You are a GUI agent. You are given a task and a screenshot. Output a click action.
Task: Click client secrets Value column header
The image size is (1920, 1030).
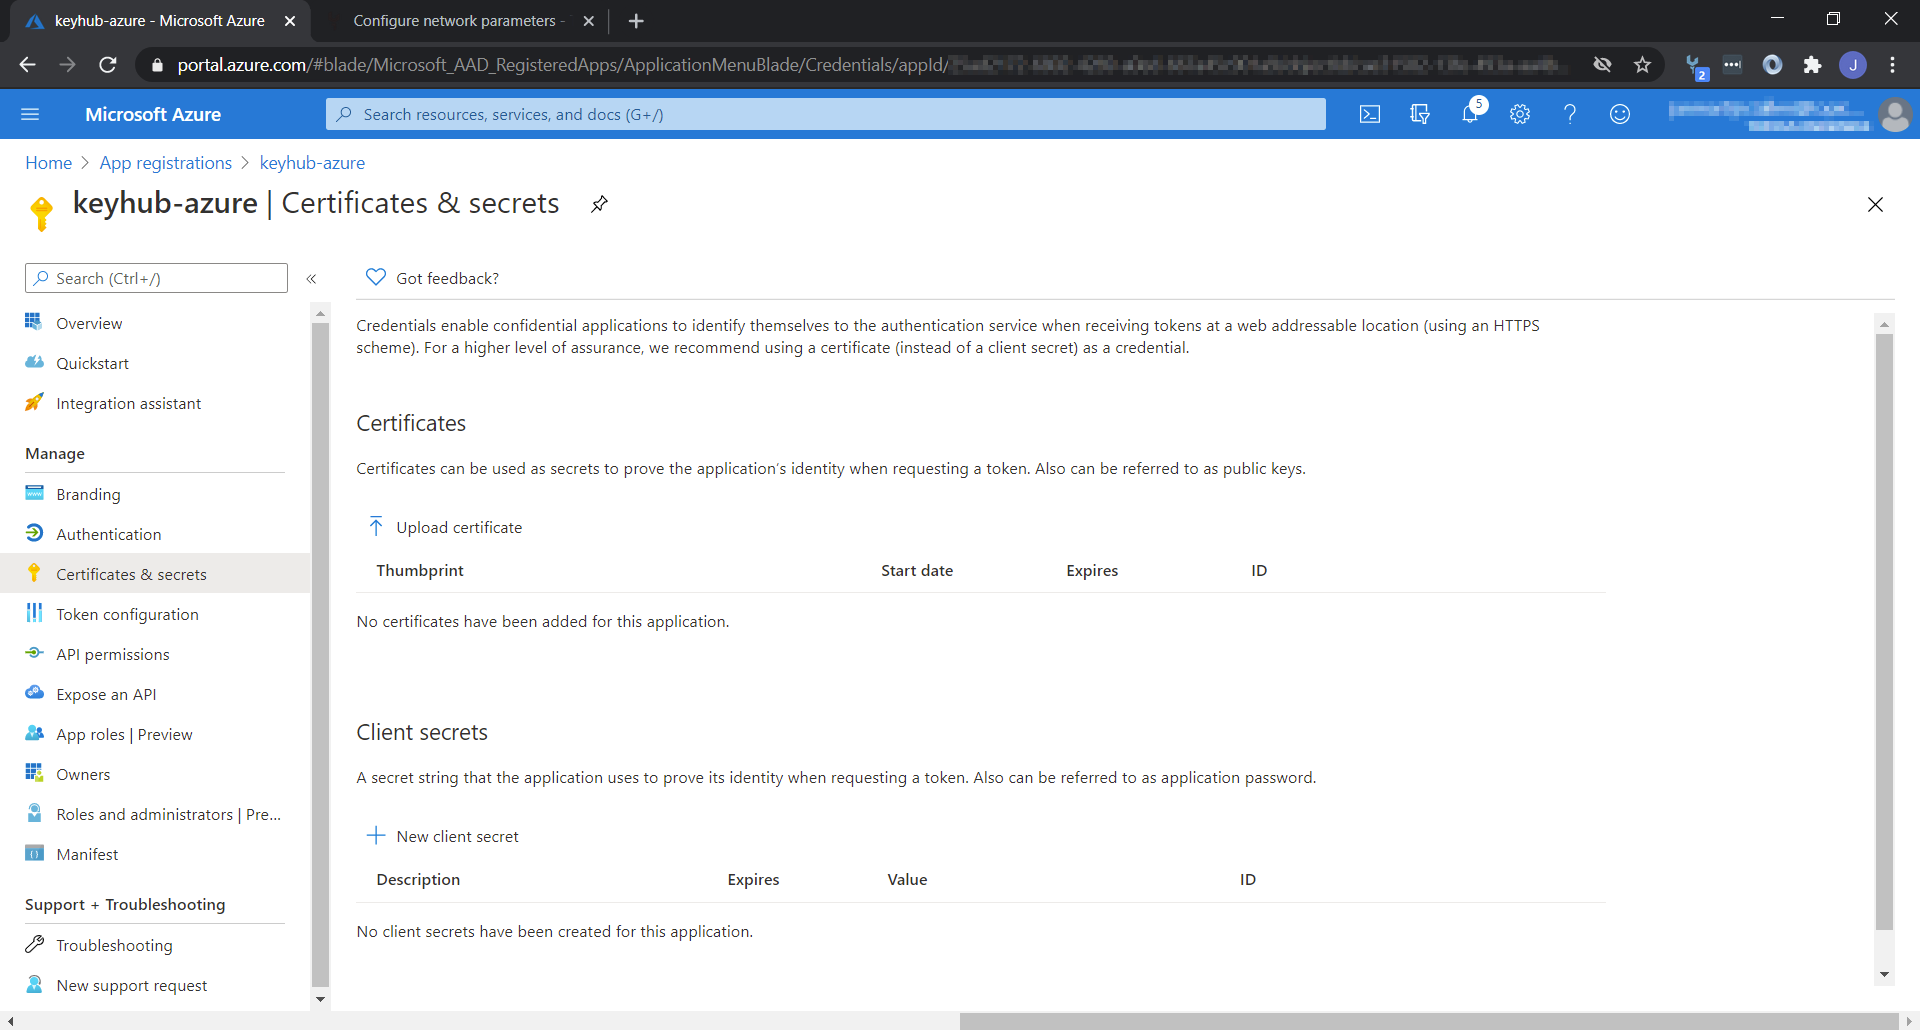[x=907, y=879]
